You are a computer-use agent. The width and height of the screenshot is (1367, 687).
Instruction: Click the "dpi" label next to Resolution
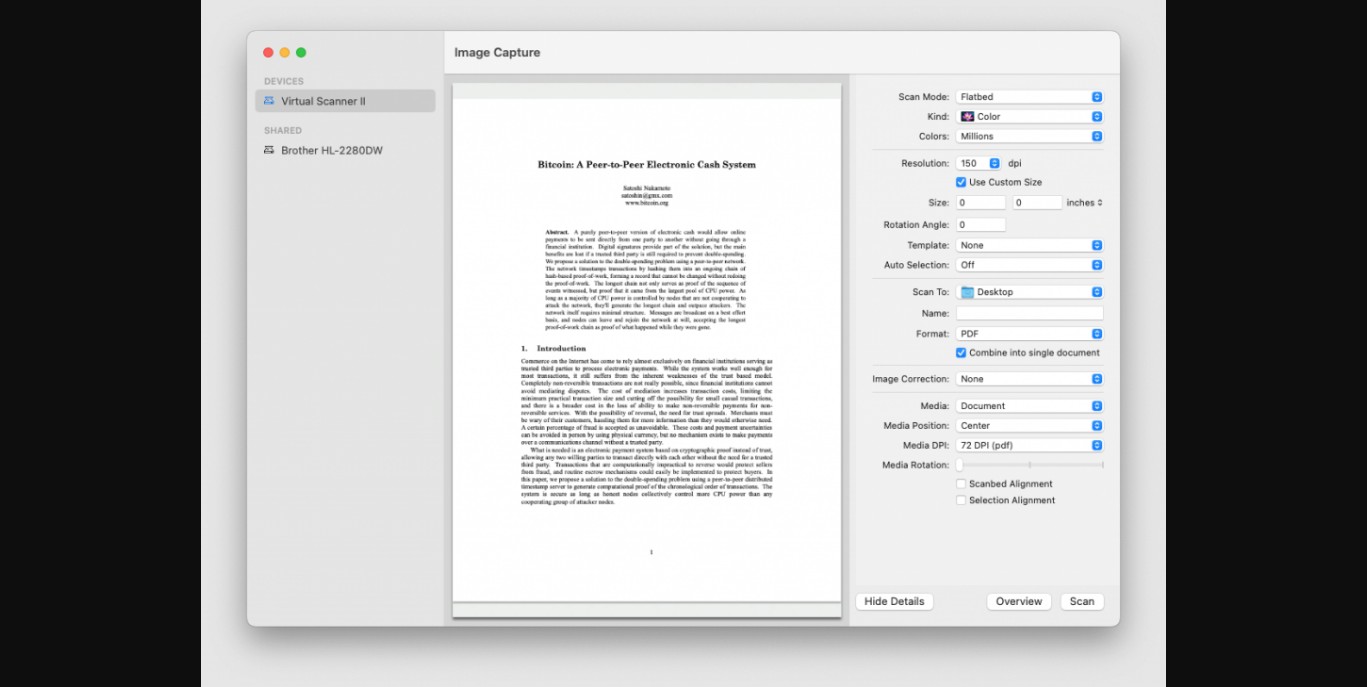pos(1015,163)
